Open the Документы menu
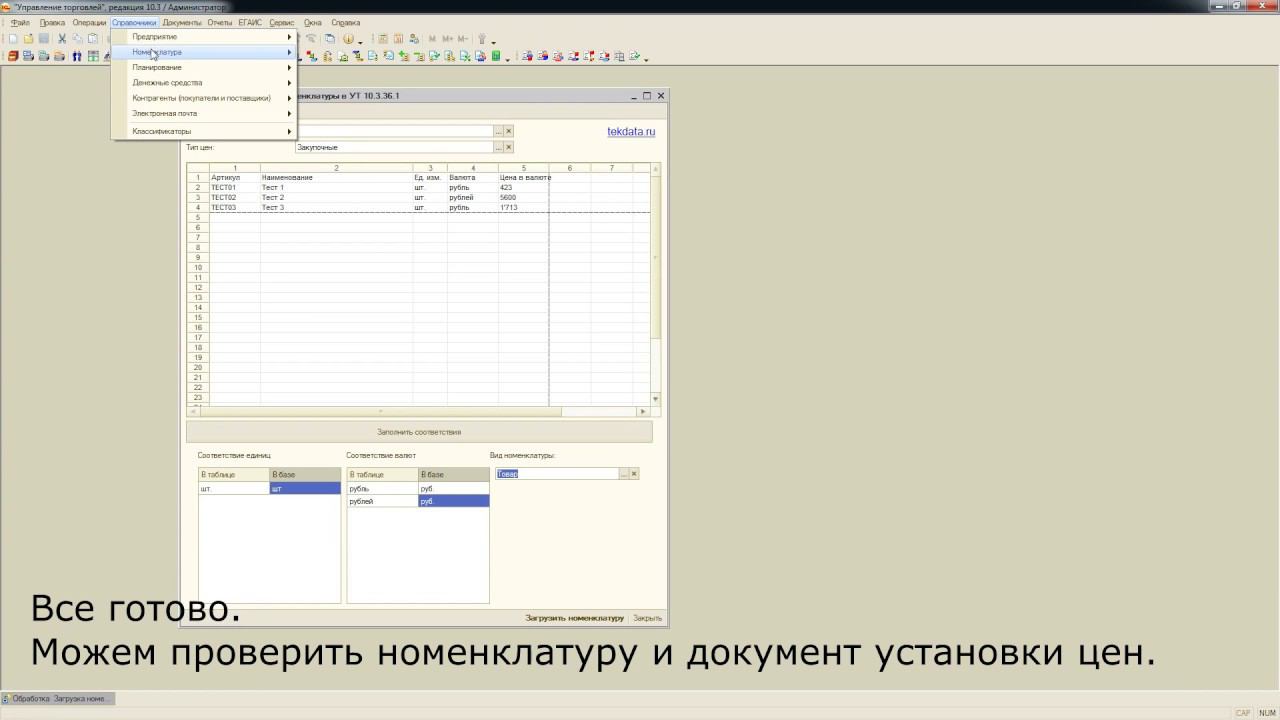 click(182, 22)
